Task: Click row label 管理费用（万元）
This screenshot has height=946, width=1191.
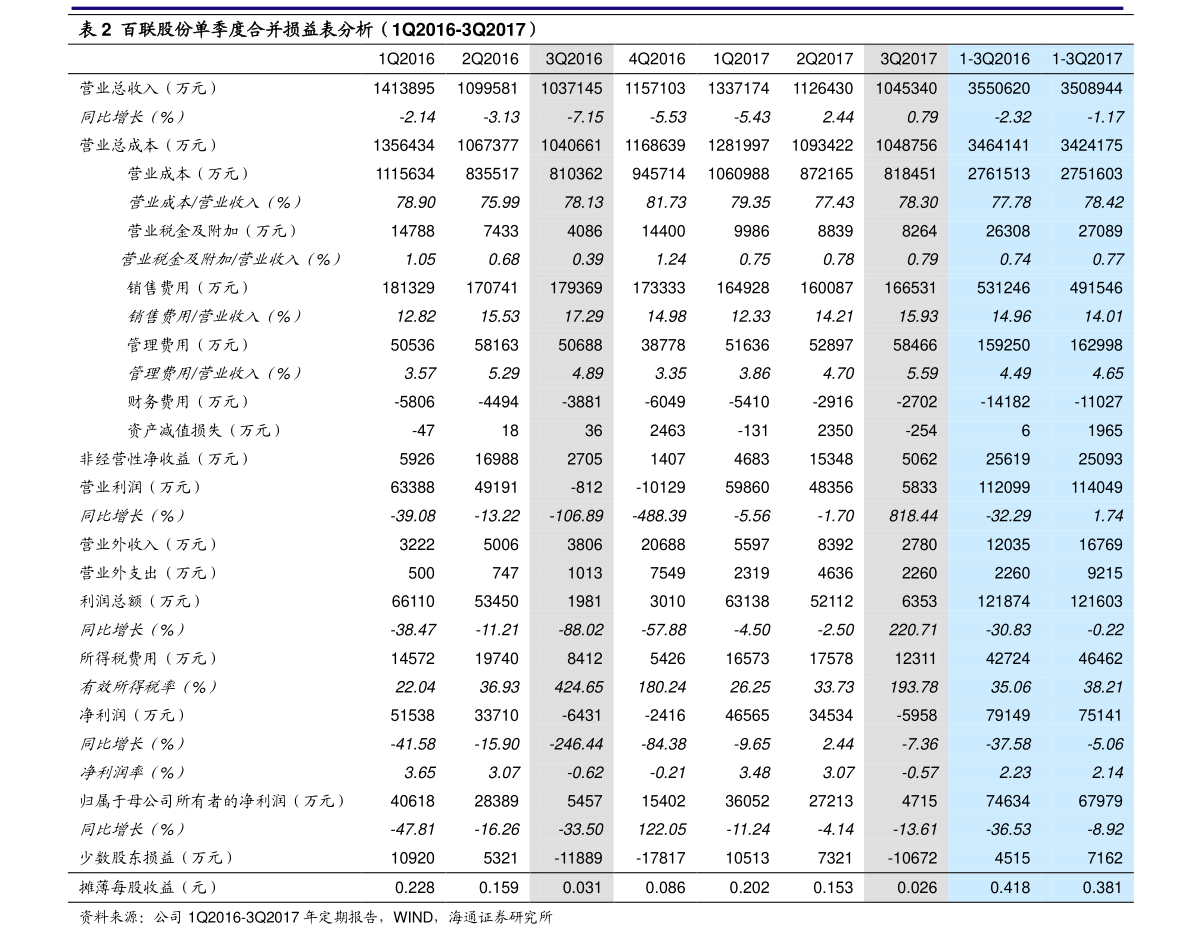Action: coord(188,345)
